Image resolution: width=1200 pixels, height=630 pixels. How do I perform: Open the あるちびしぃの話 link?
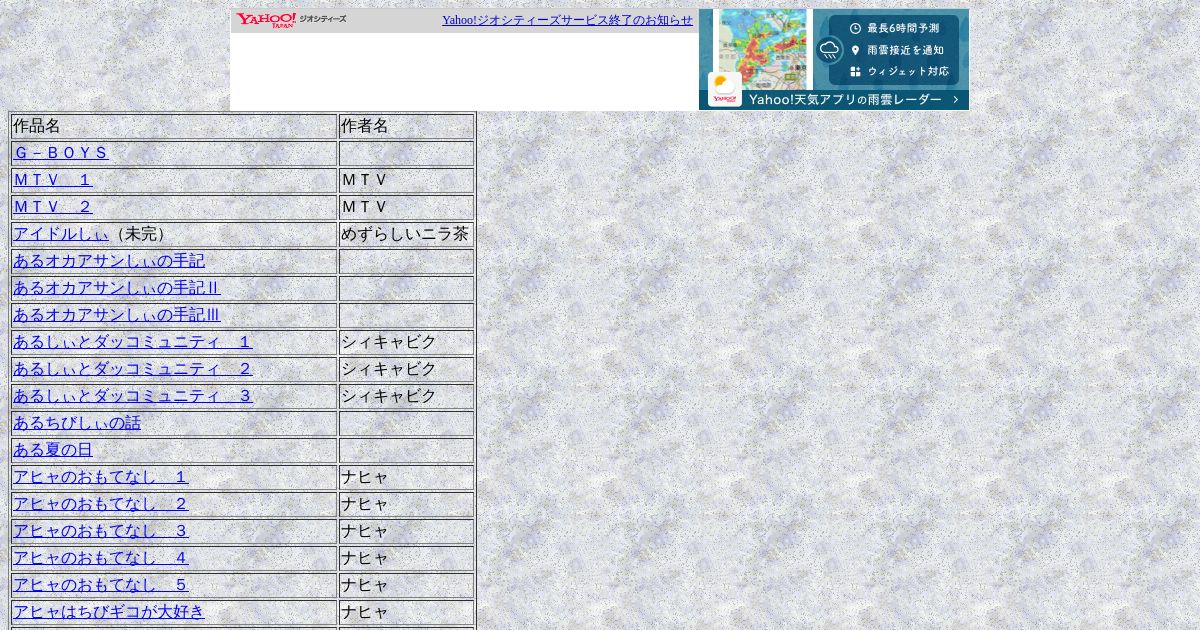(77, 423)
